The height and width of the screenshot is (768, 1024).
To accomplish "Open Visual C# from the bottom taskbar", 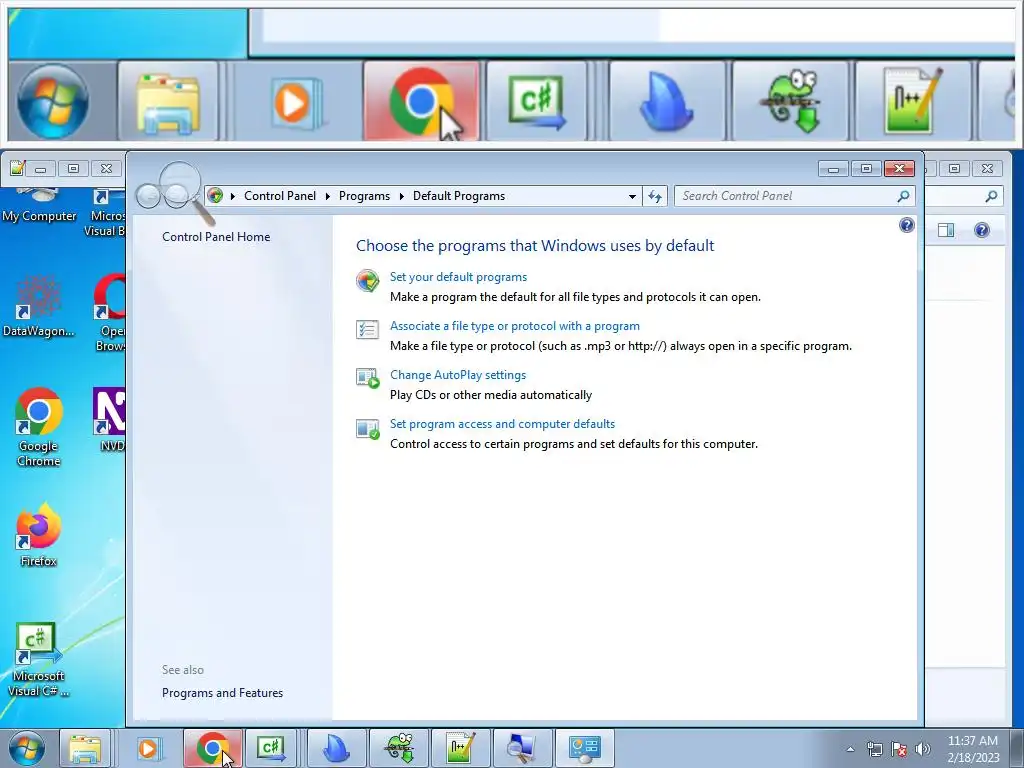I will pyautogui.click(x=271, y=748).
